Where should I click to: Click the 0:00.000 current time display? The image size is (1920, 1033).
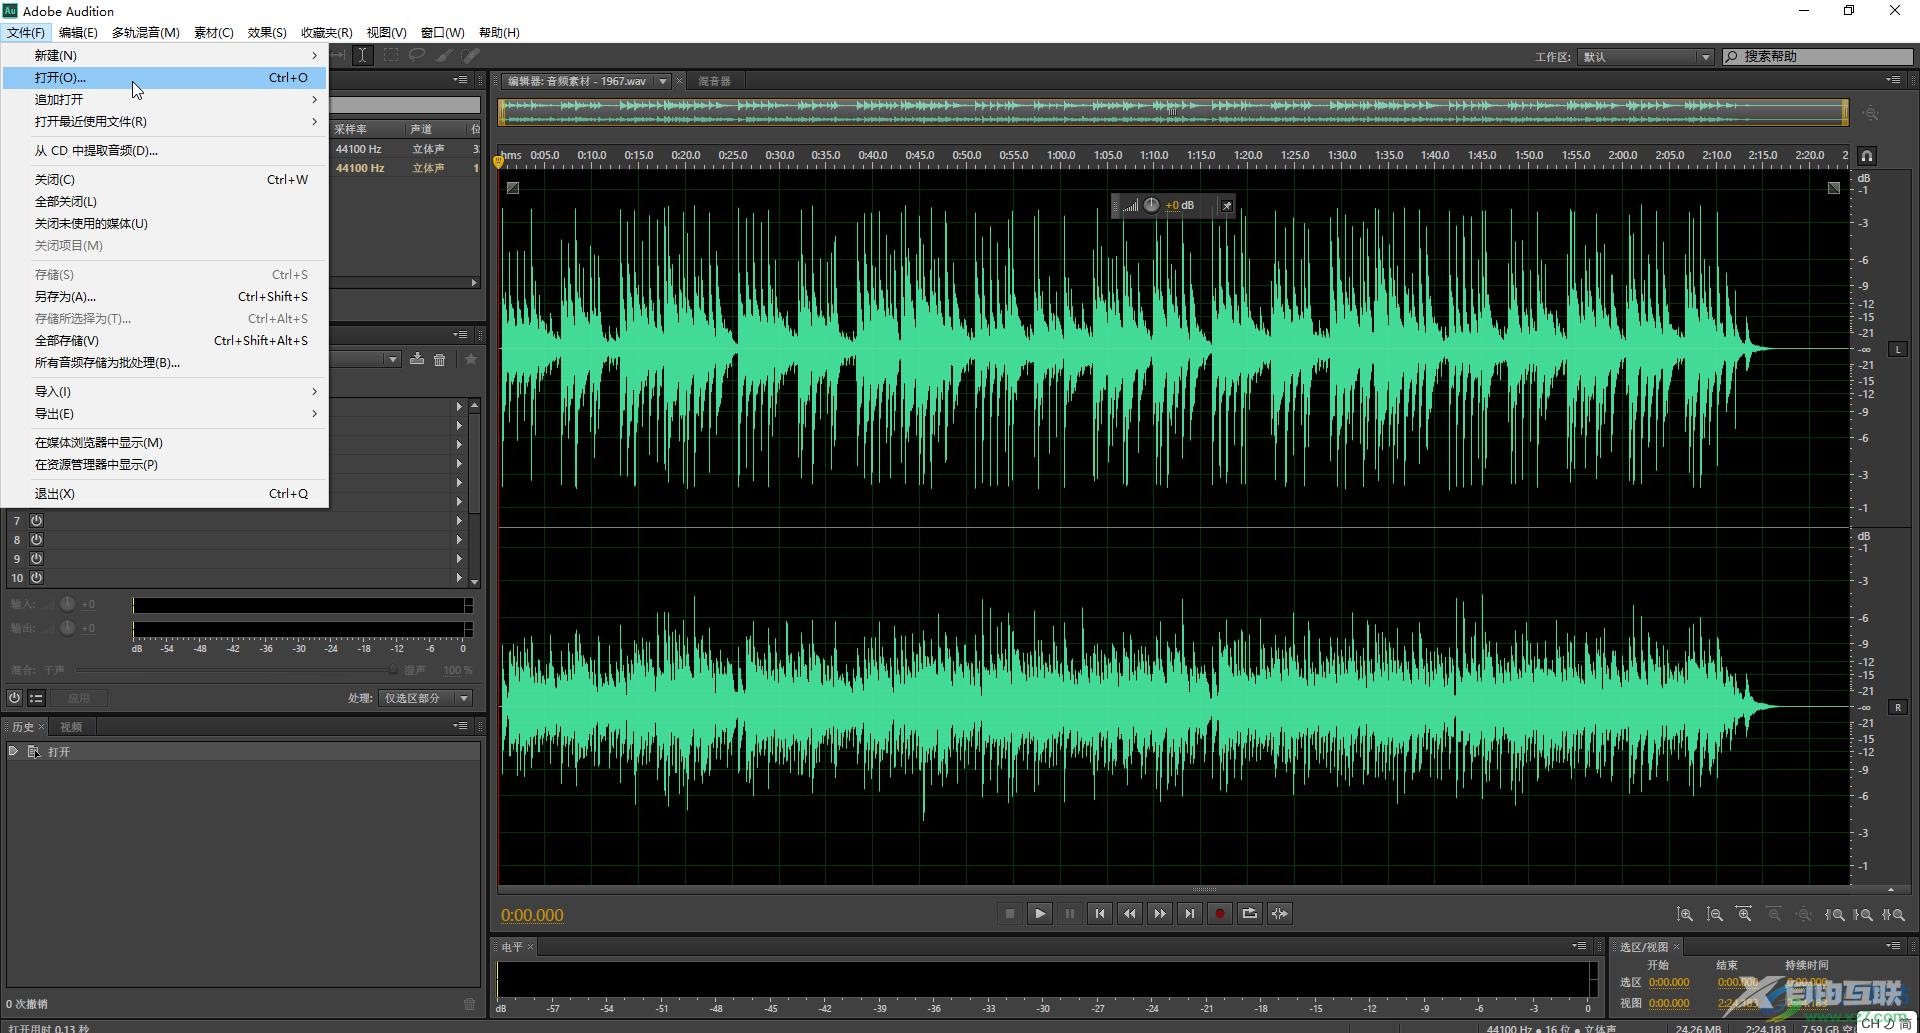tap(532, 915)
